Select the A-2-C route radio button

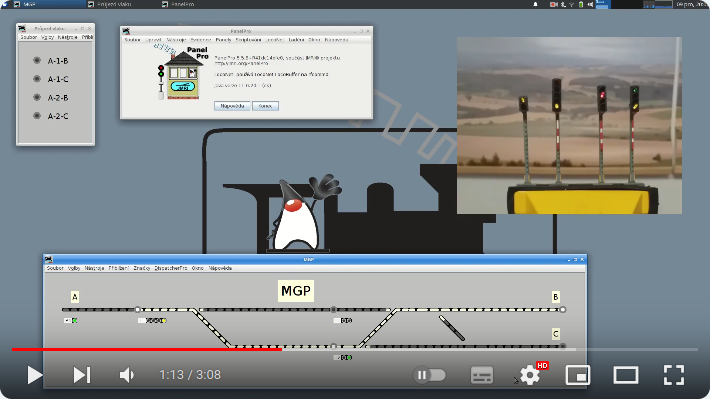coord(37,115)
